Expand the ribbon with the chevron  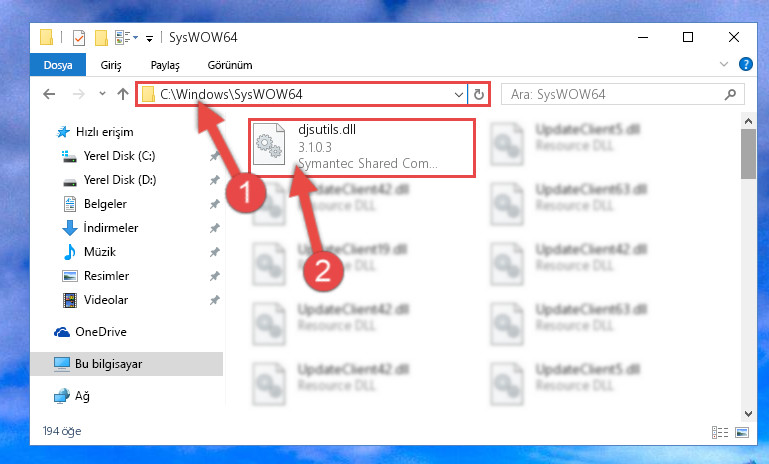pyautogui.click(x=724, y=64)
